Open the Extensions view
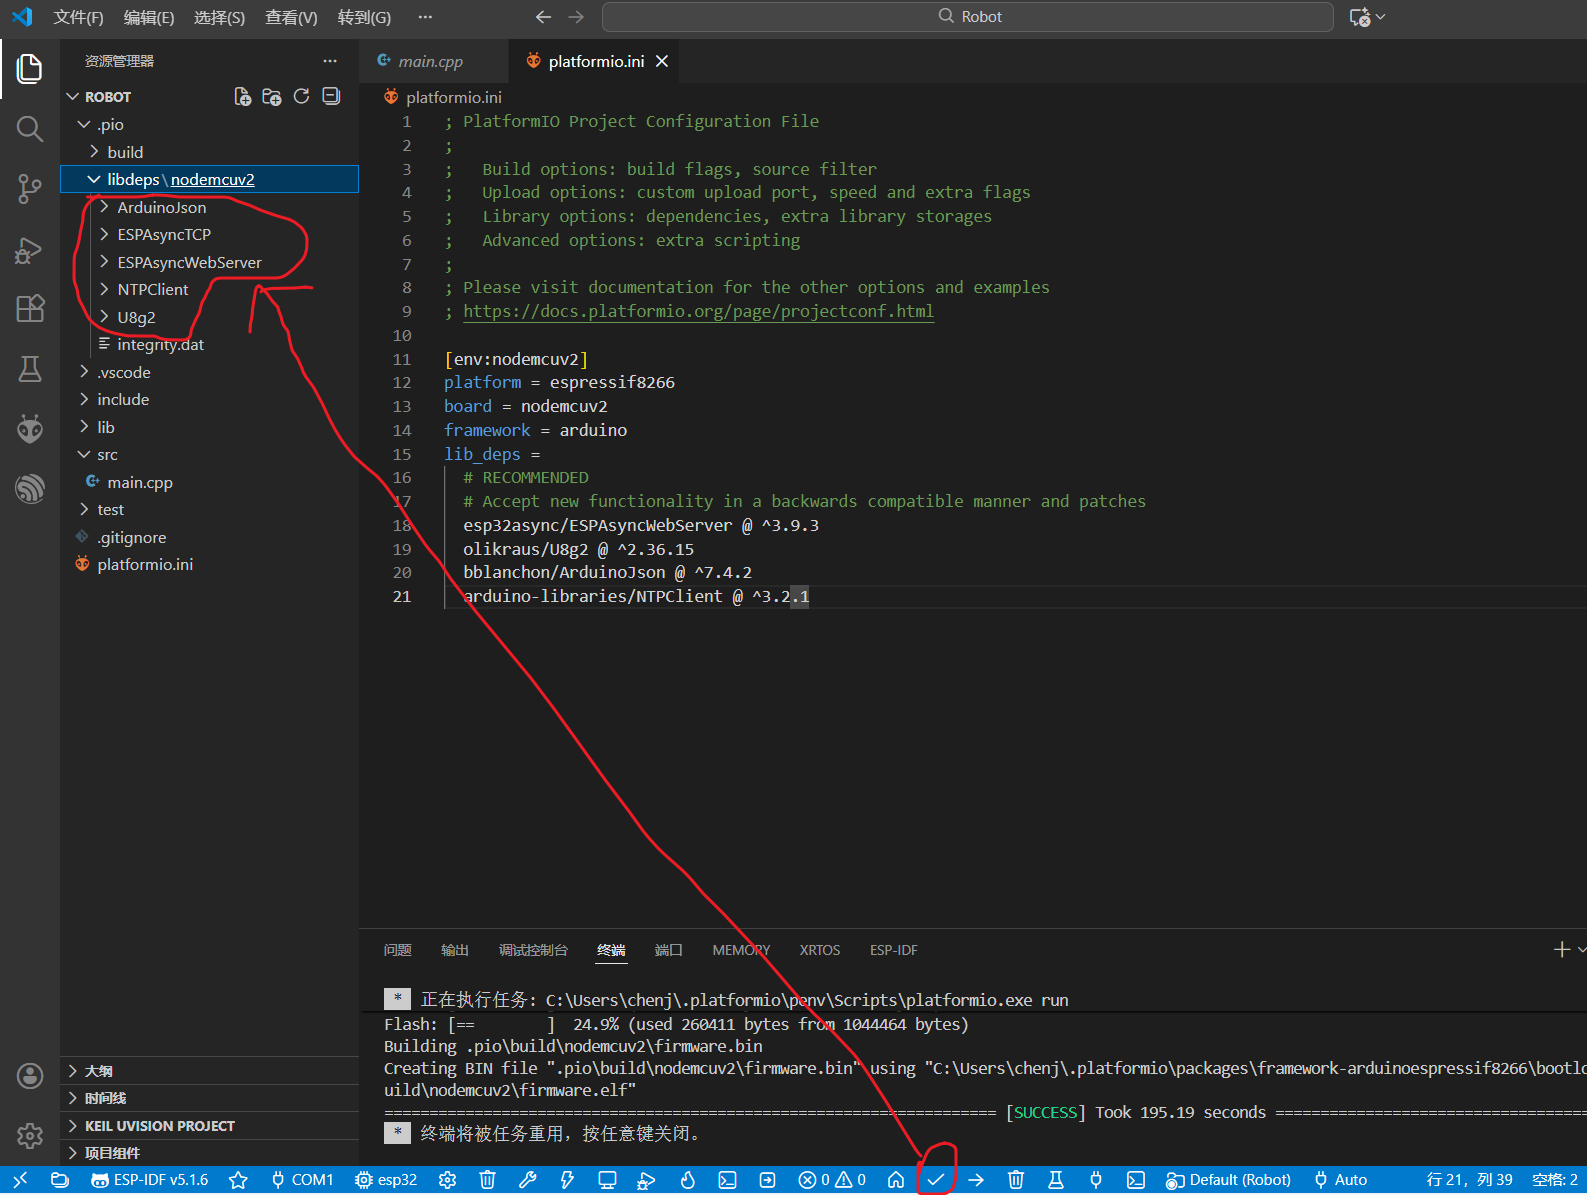This screenshot has width=1587, height=1195. coord(30,309)
